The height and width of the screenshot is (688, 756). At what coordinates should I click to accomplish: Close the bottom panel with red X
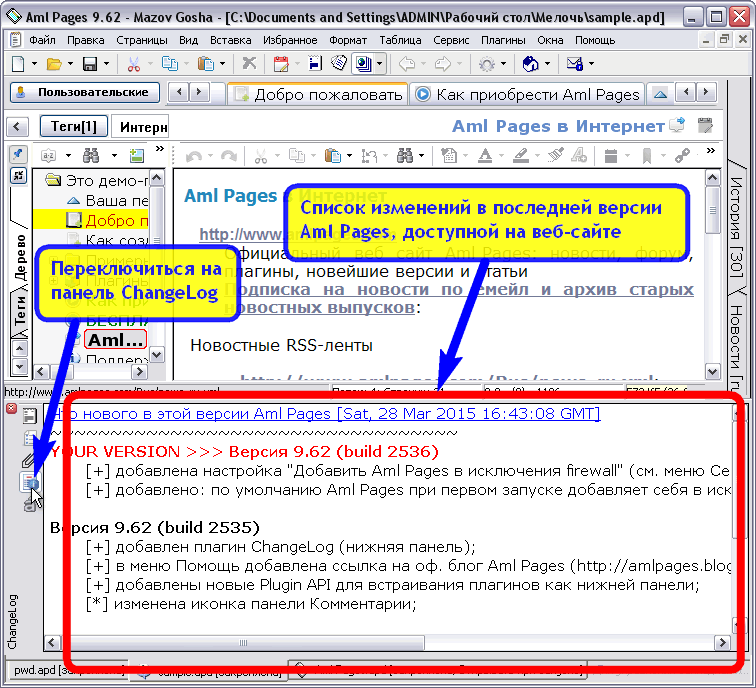pyautogui.click(x=11, y=408)
